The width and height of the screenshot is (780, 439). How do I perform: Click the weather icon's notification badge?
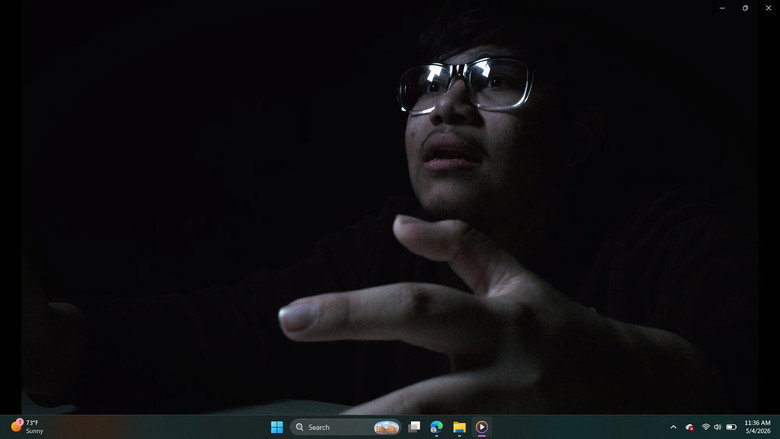coord(20,422)
